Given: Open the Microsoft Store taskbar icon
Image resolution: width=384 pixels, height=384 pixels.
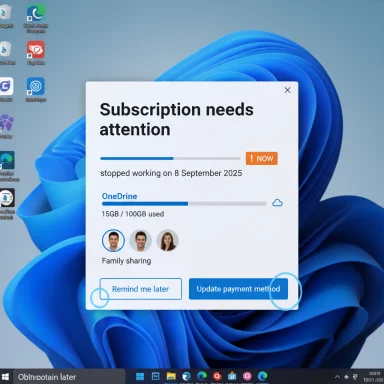Looking at the screenshot, I should (232, 376).
